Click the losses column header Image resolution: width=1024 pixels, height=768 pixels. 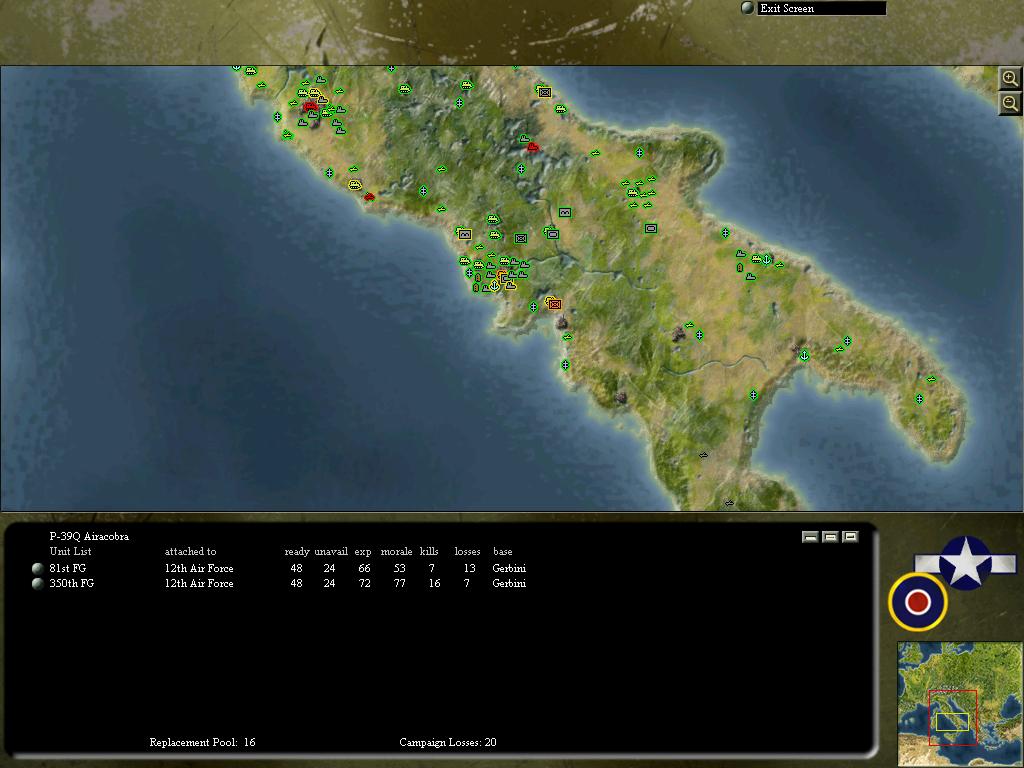point(468,552)
